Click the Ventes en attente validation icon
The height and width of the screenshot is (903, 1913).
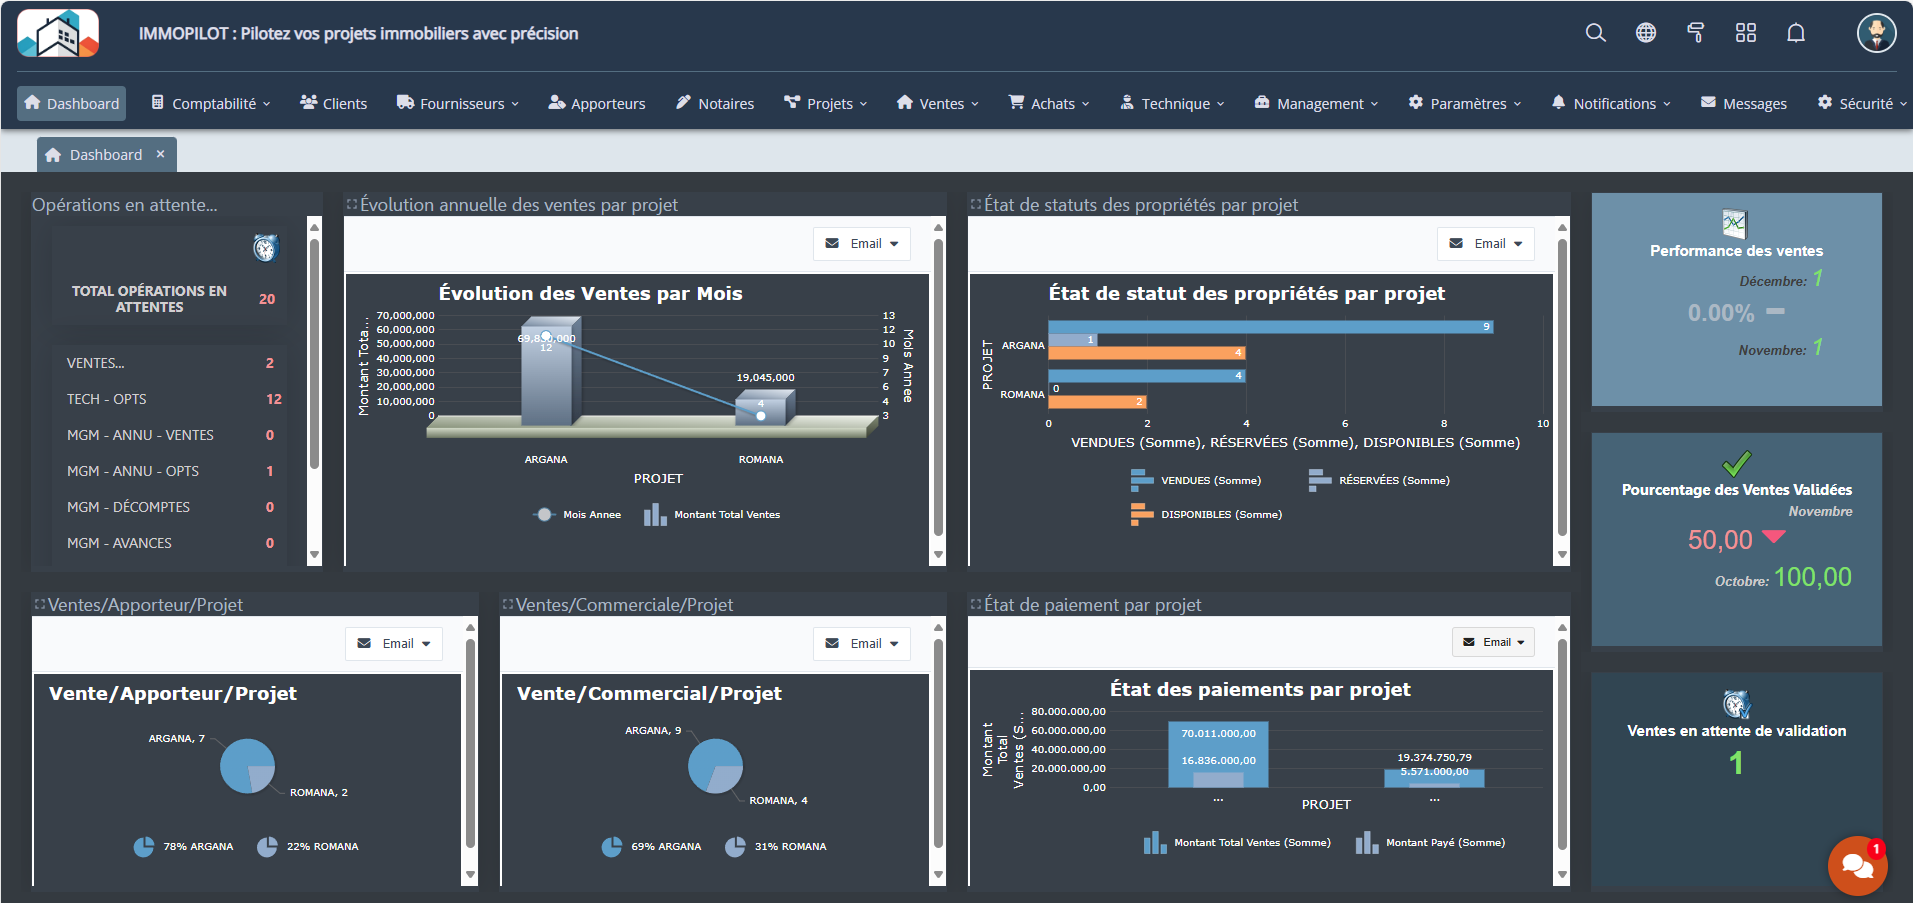[1737, 705]
